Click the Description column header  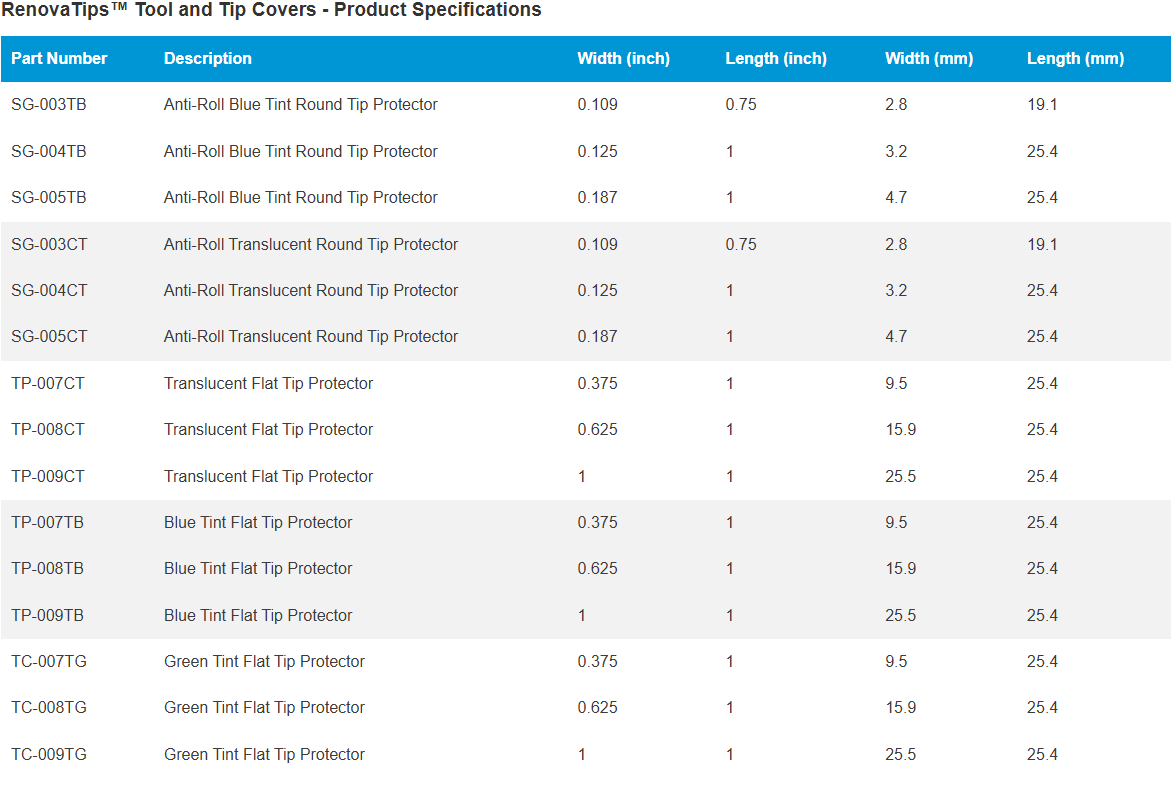[208, 59]
